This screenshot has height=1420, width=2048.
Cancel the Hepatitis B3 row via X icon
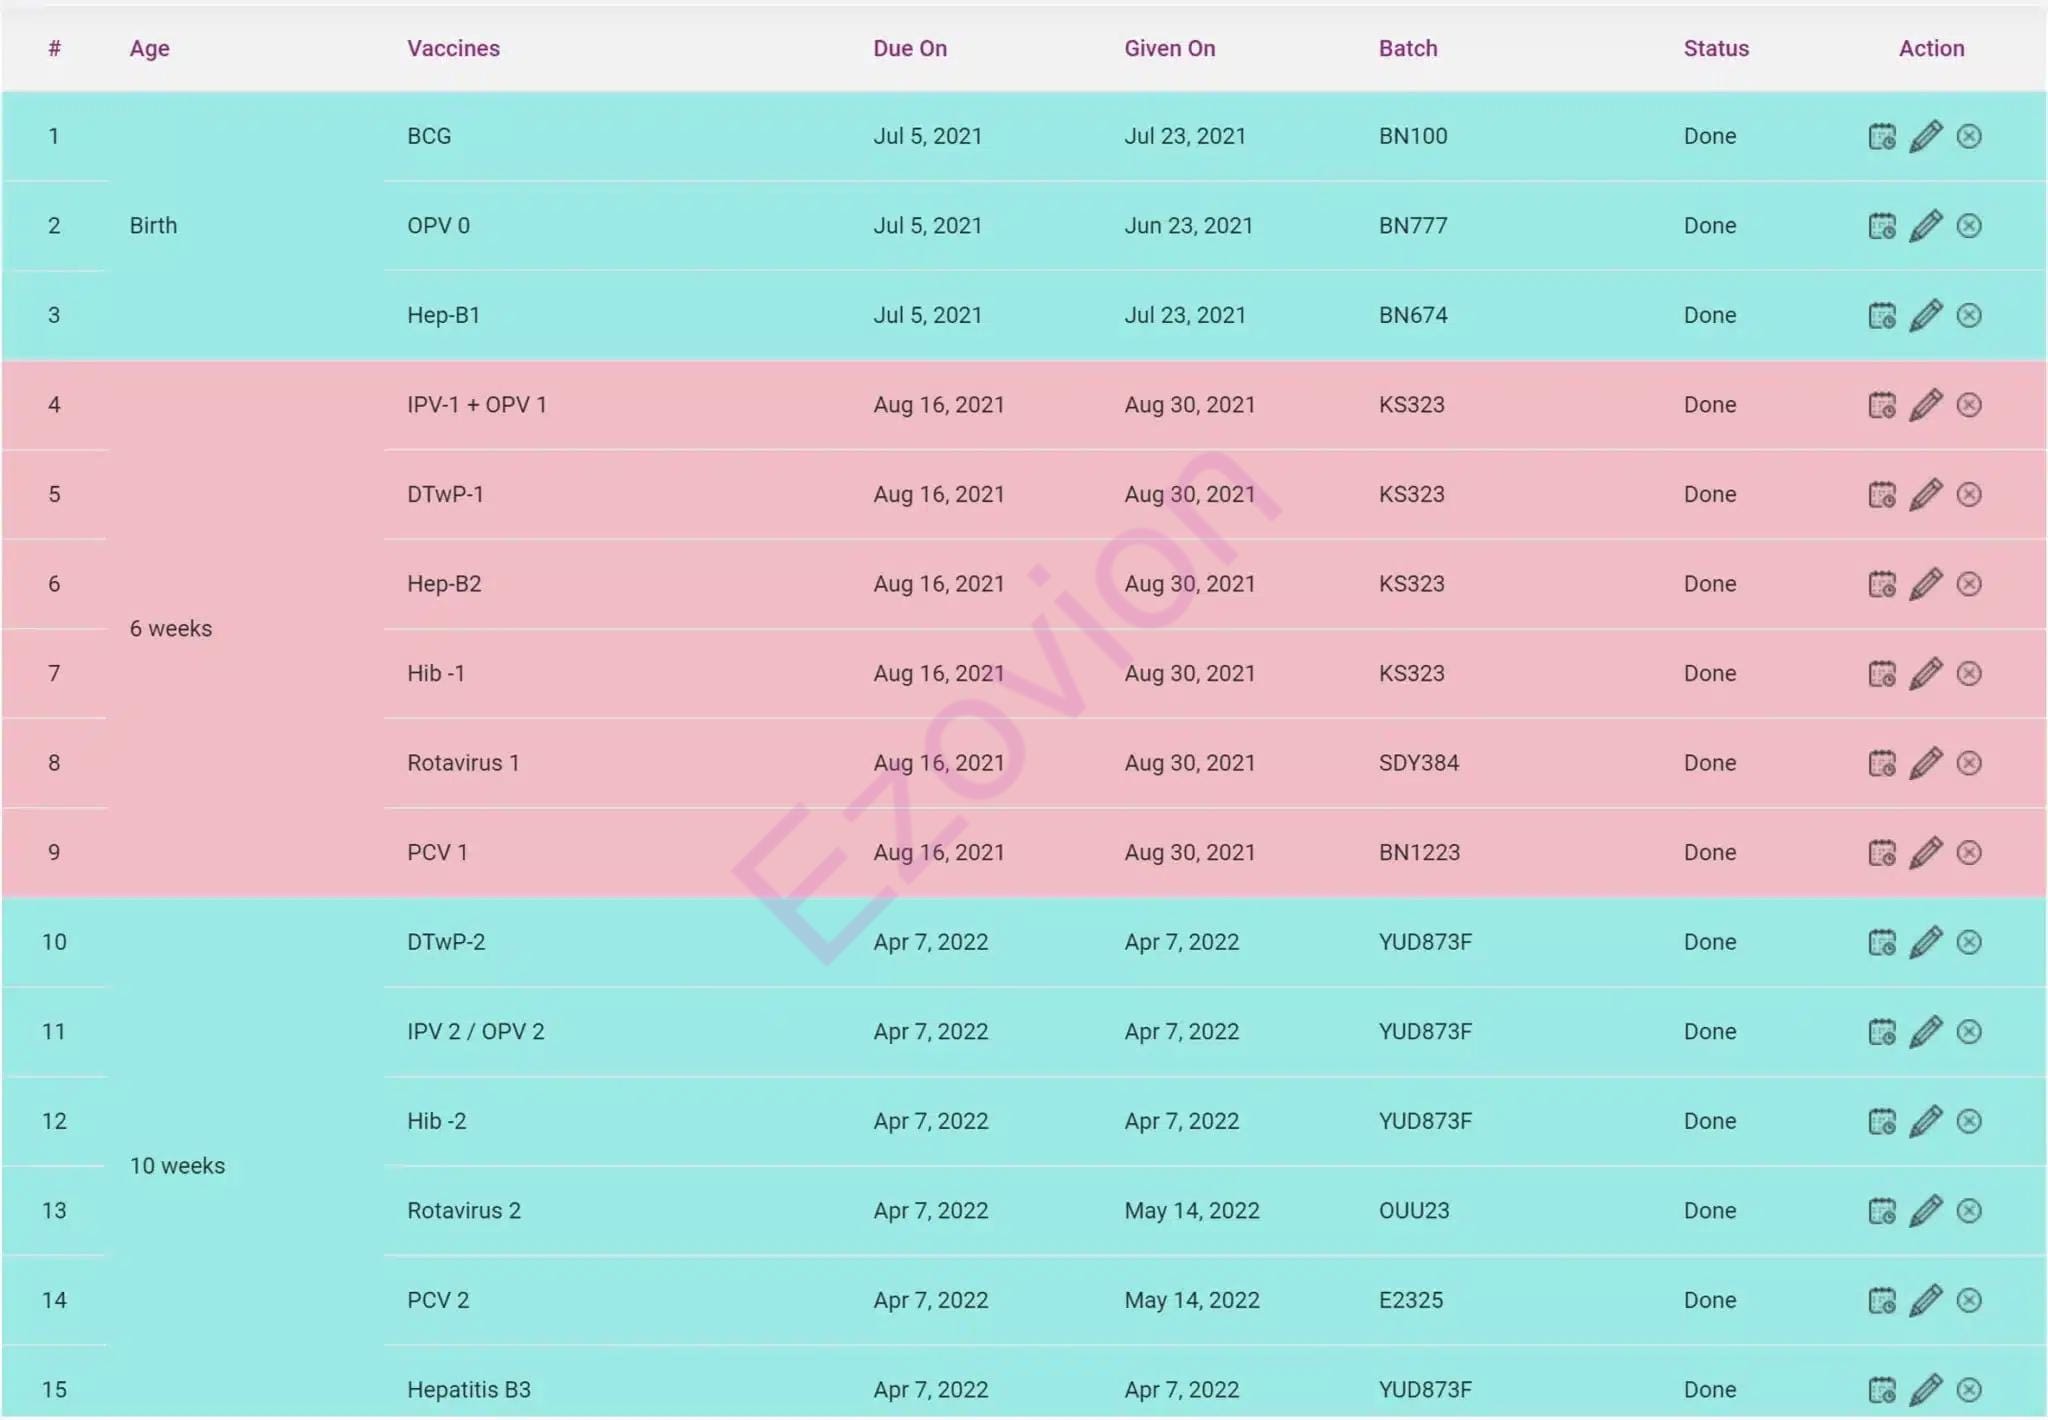[1968, 1389]
